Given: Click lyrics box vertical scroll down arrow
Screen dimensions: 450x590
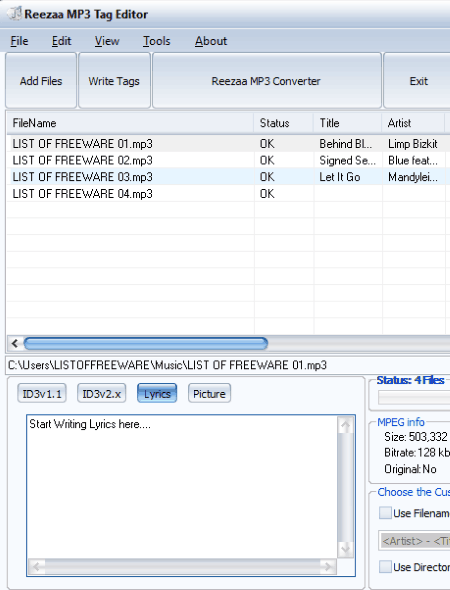Looking at the screenshot, I should pyautogui.click(x=345, y=549).
